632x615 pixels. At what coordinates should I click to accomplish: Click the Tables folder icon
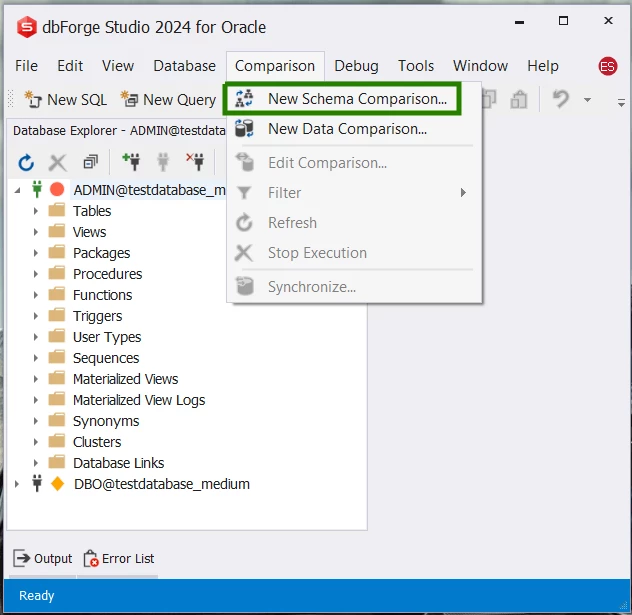coord(57,210)
